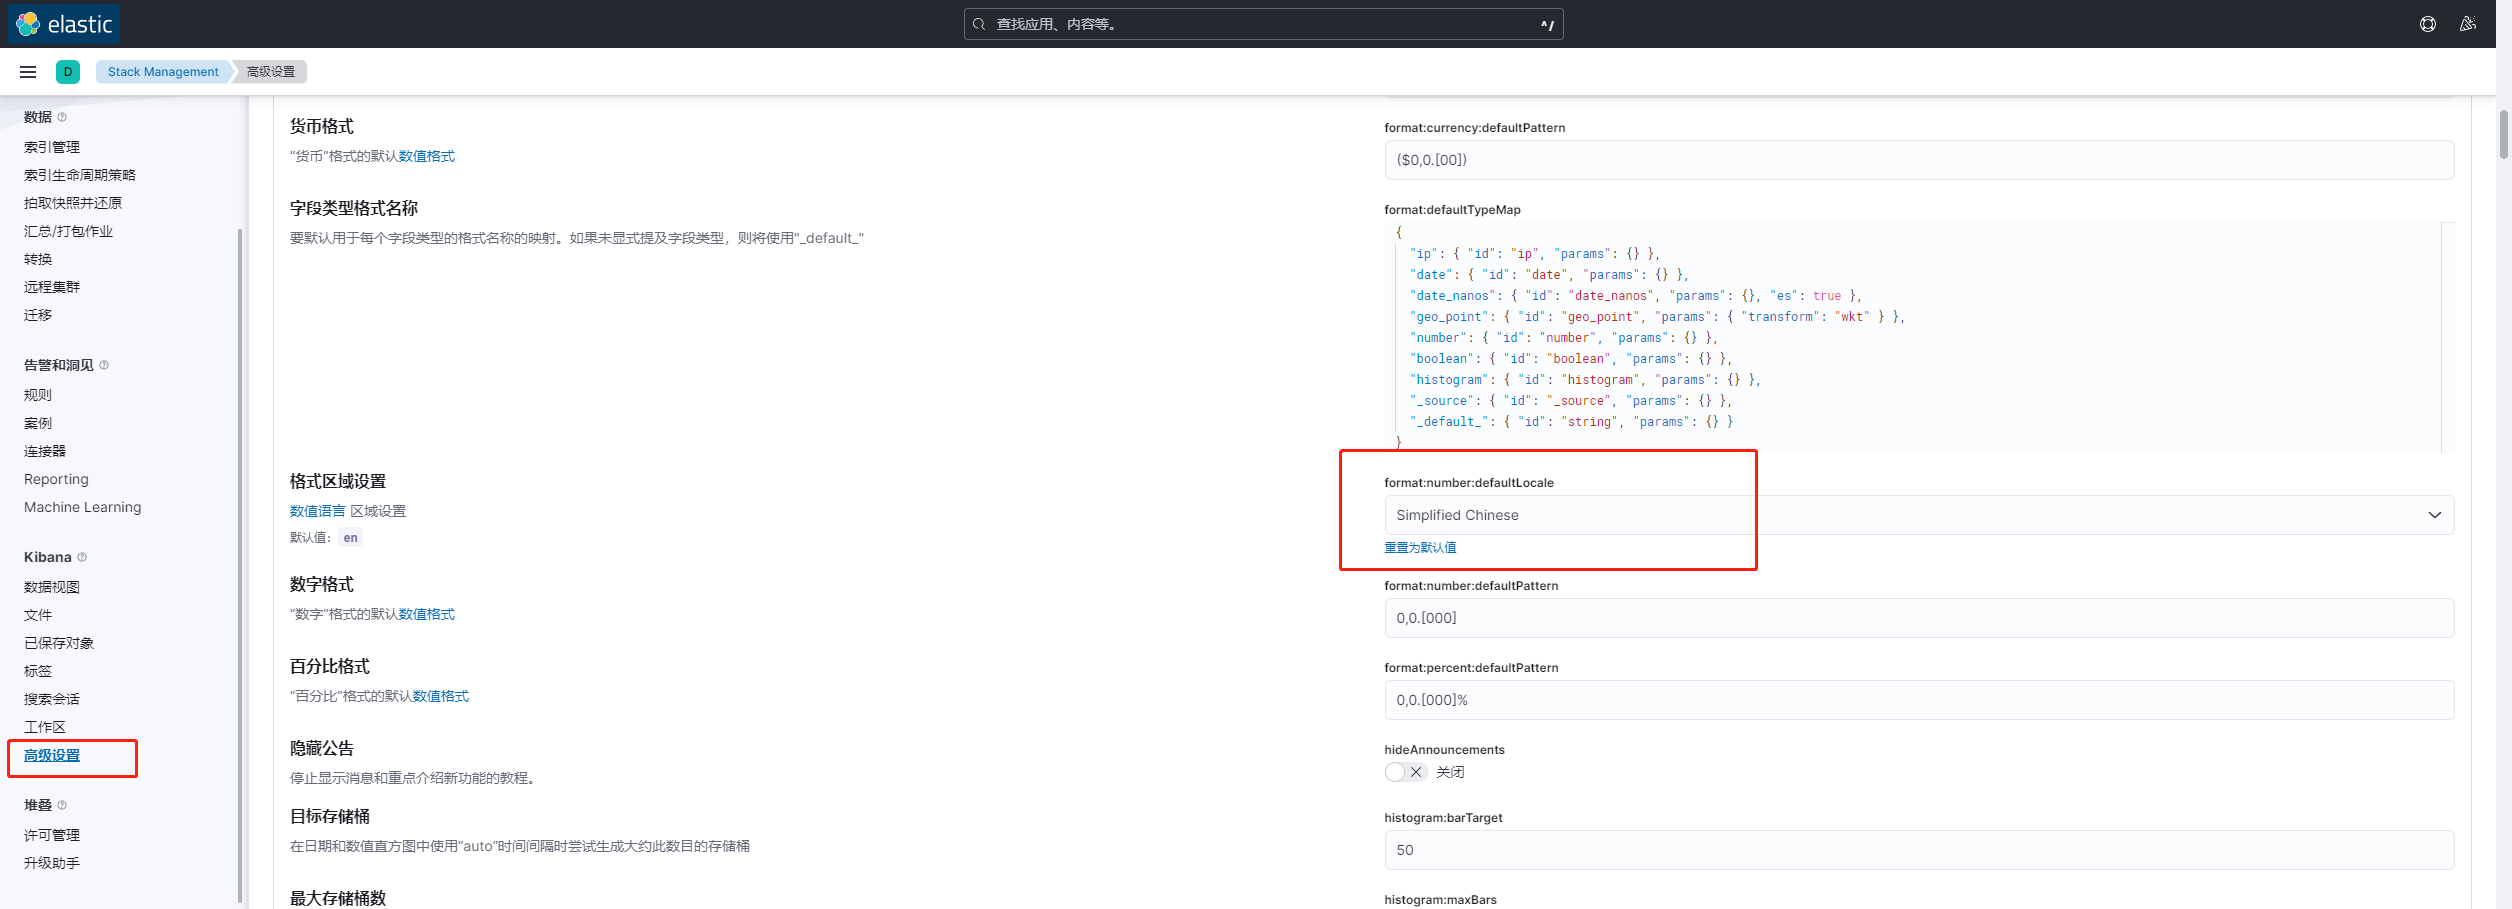Select 高级设置 in sidebar

52,755
